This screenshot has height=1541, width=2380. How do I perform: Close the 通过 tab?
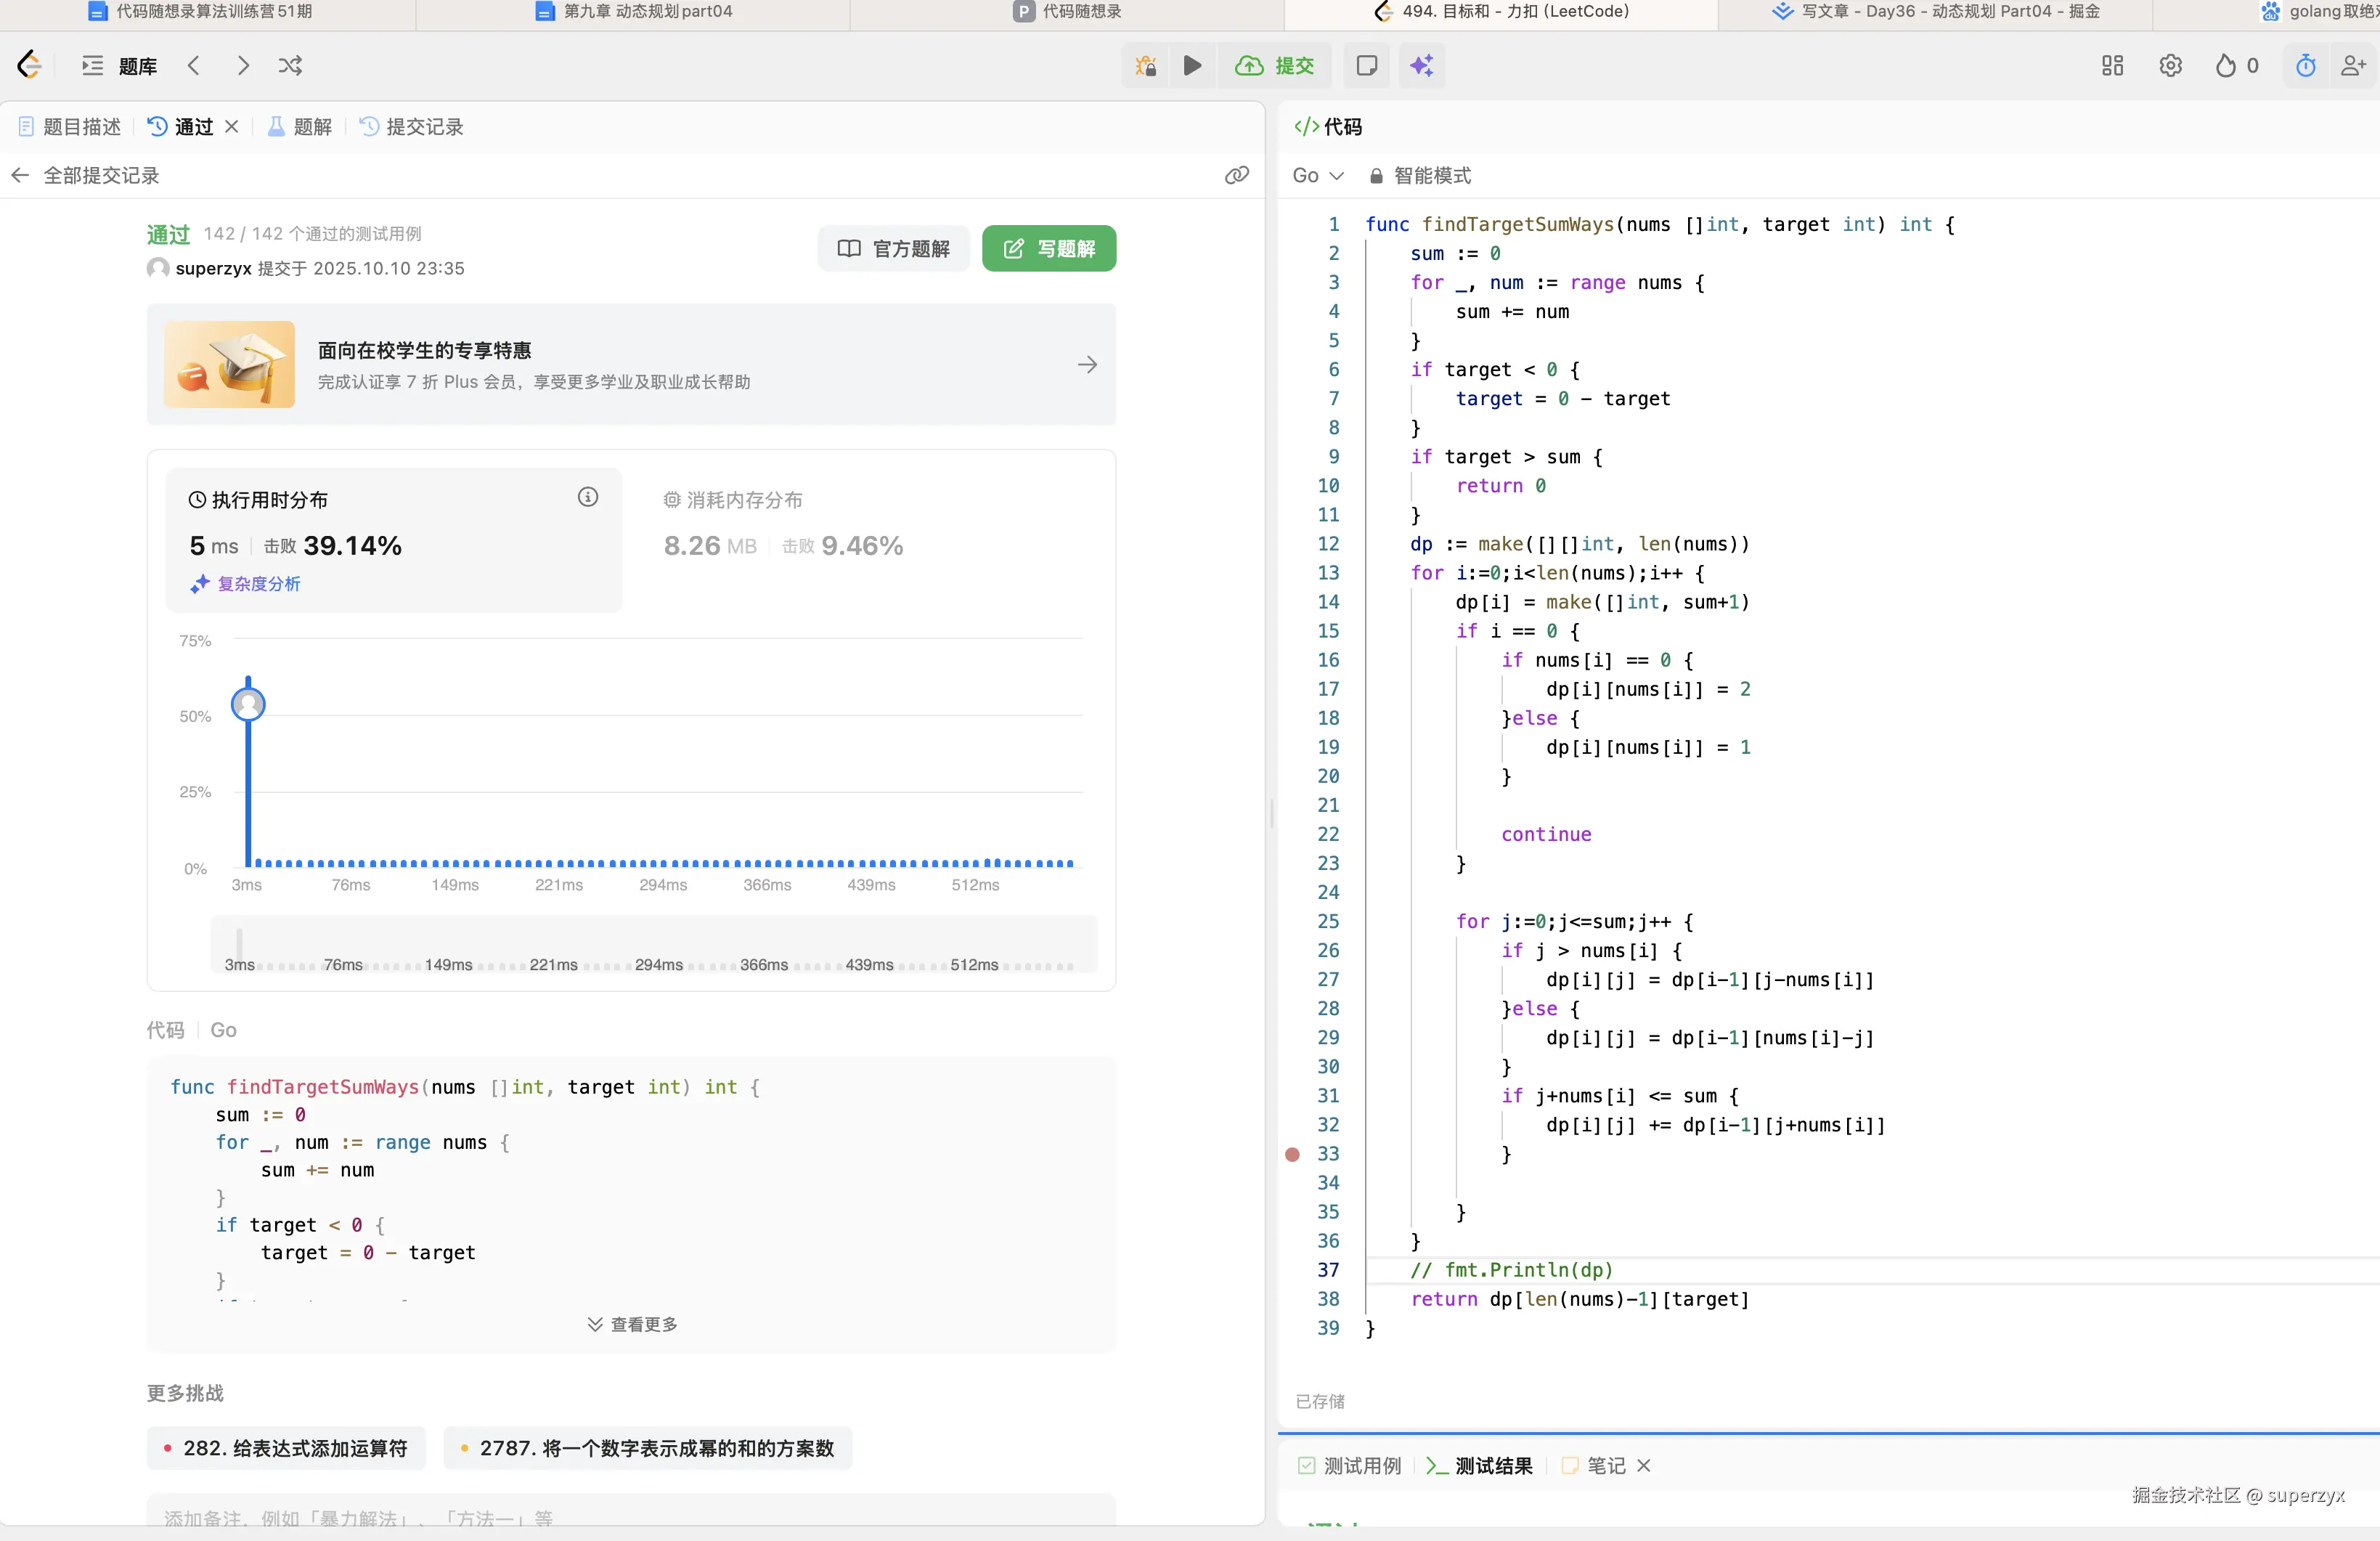232,127
